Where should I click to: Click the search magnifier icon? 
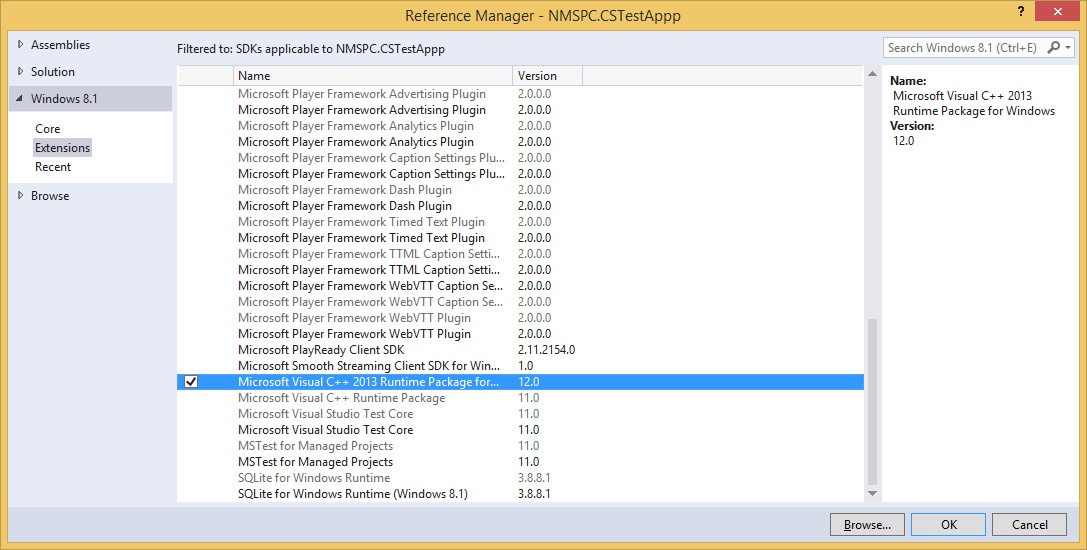[x=1053, y=48]
